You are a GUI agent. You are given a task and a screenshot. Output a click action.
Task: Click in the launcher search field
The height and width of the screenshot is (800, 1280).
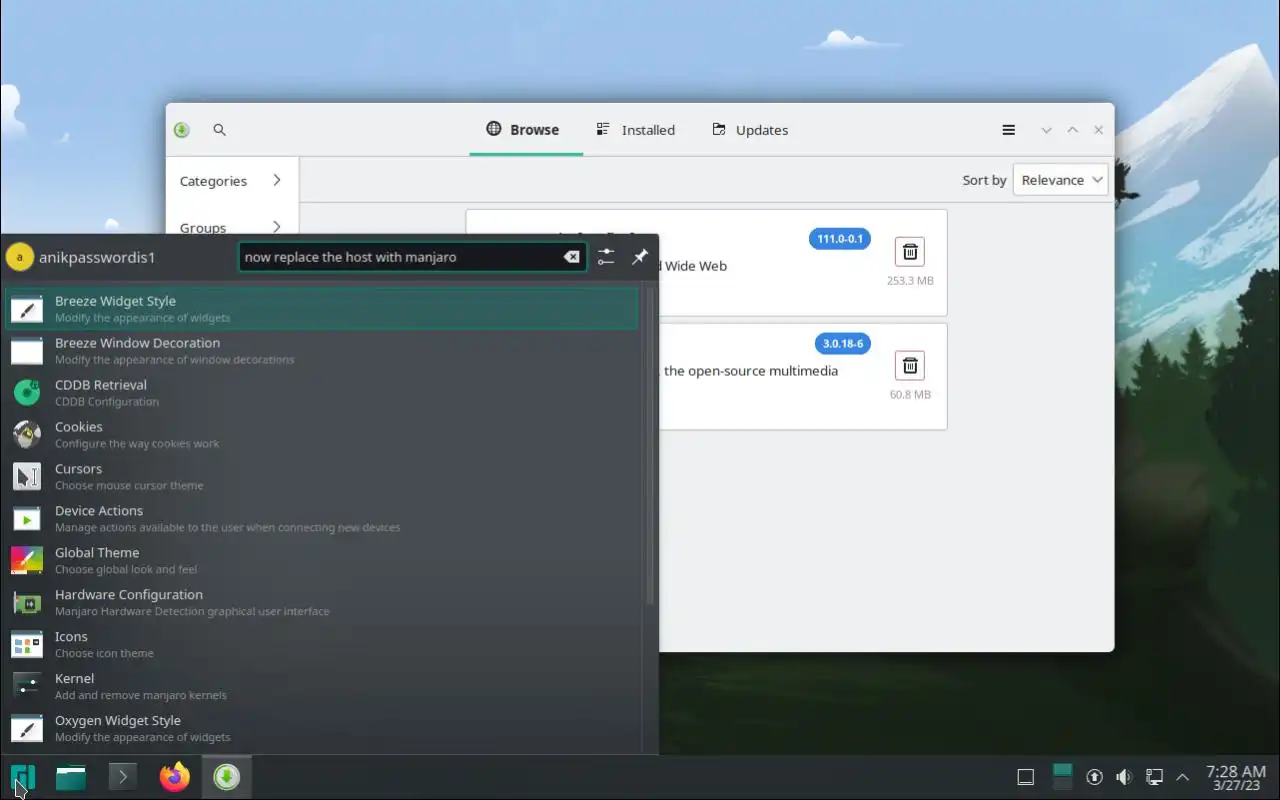tap(412, 257)
